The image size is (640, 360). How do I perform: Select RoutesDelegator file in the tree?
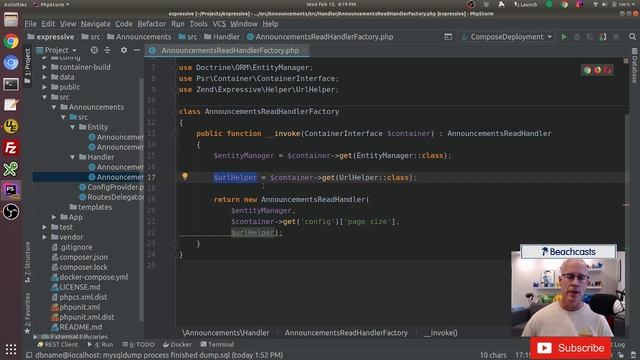111,197
